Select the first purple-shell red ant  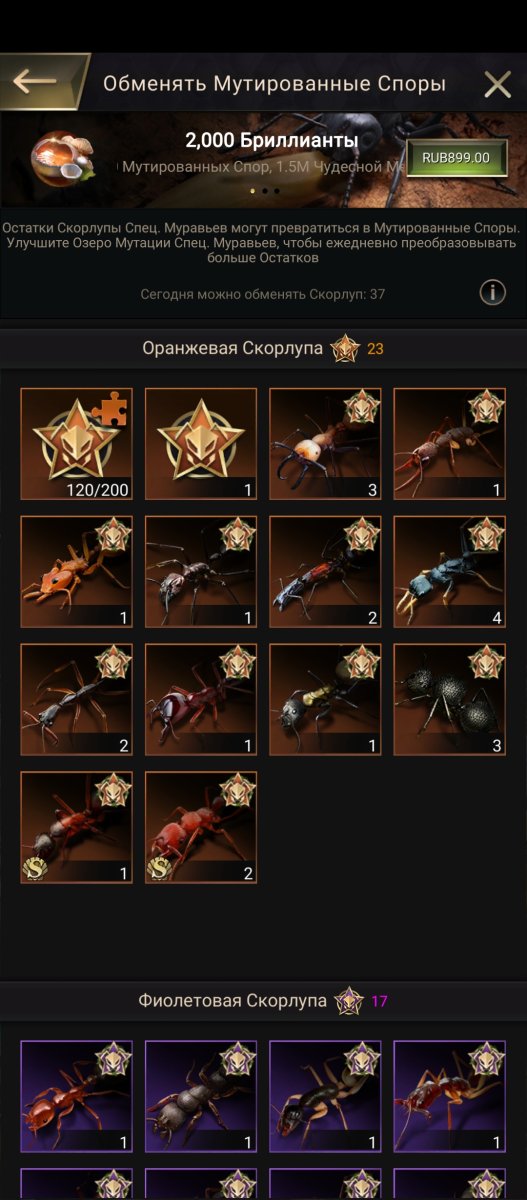(76, 1096)
